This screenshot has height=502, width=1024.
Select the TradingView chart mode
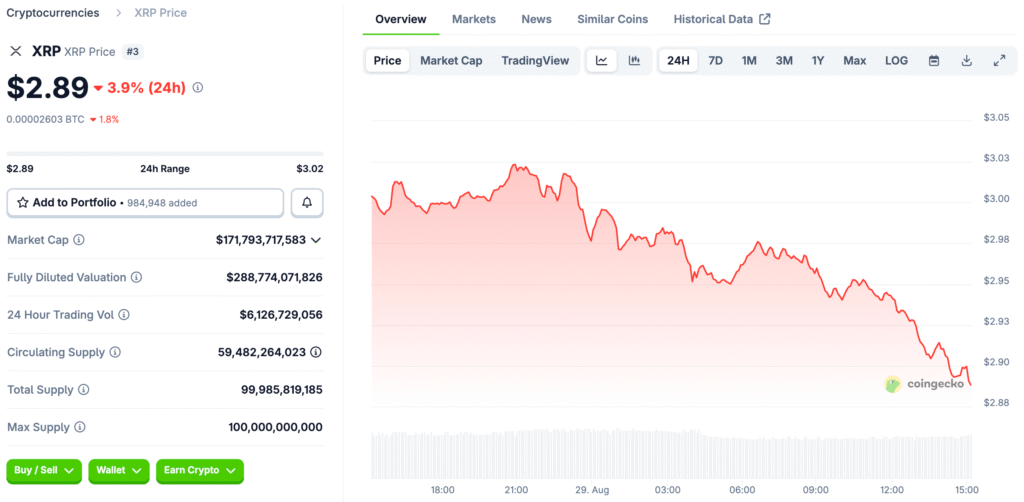coord(536,61)
